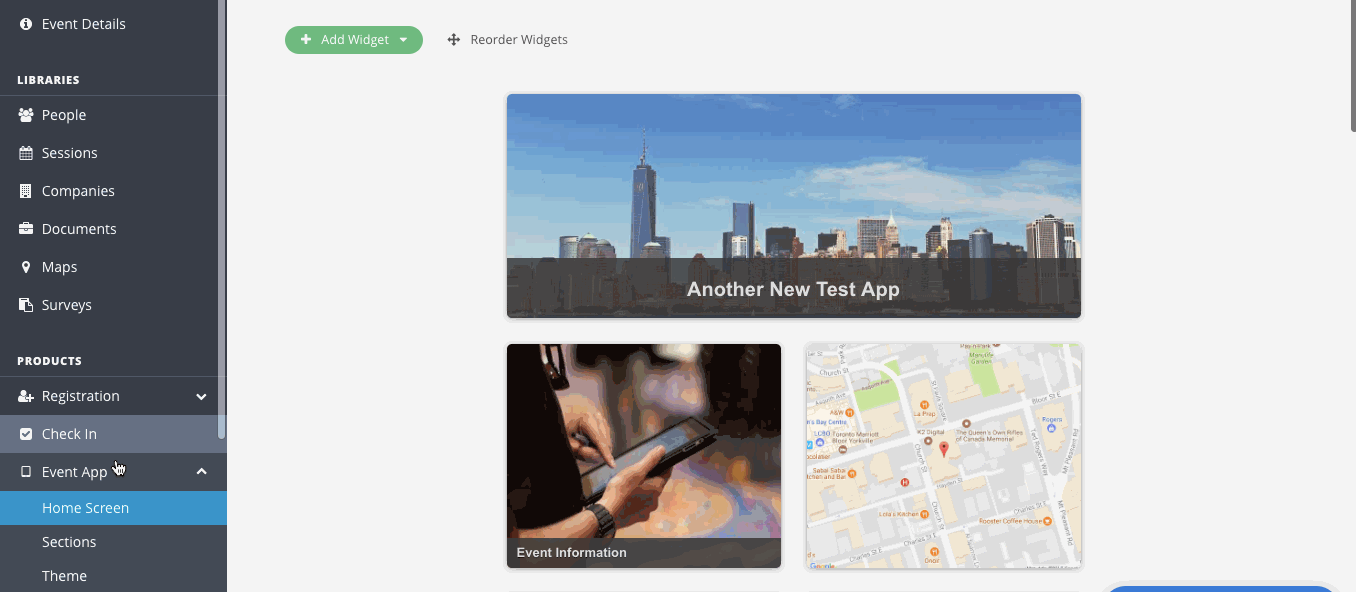The height and width of the screenshot is (592, 1356).
Task: Open the Event Information widget tile
Action: 644,456
